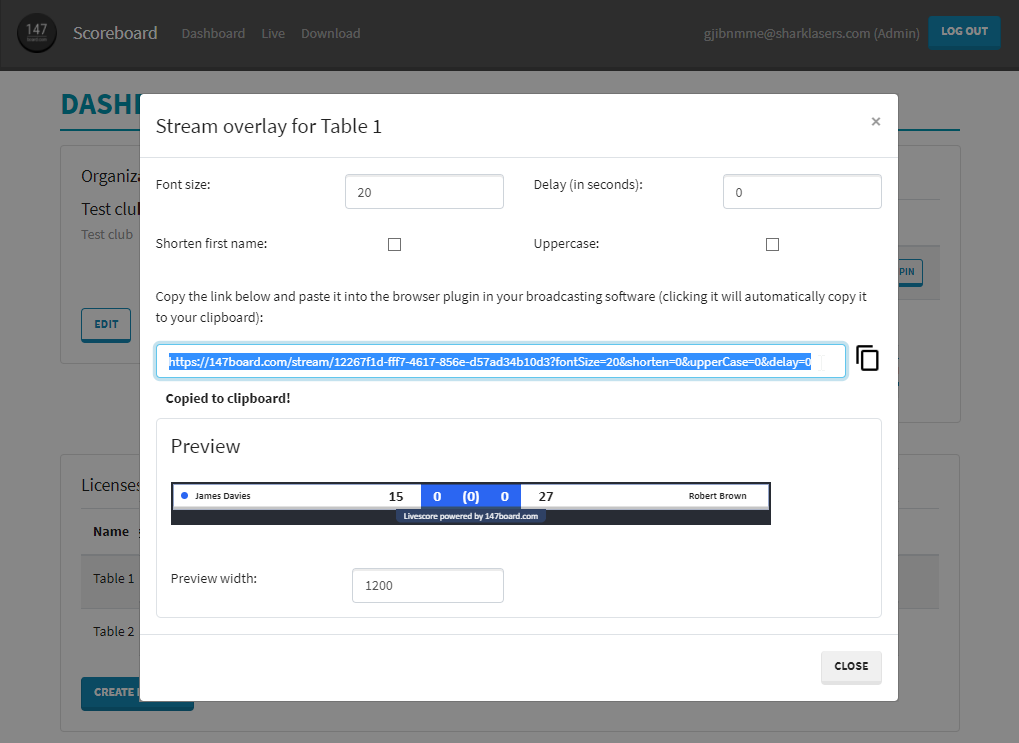Click the blue dot beside James Davies
The image size is (1019, 743).
pyautogui.click(x=185, y=495)
